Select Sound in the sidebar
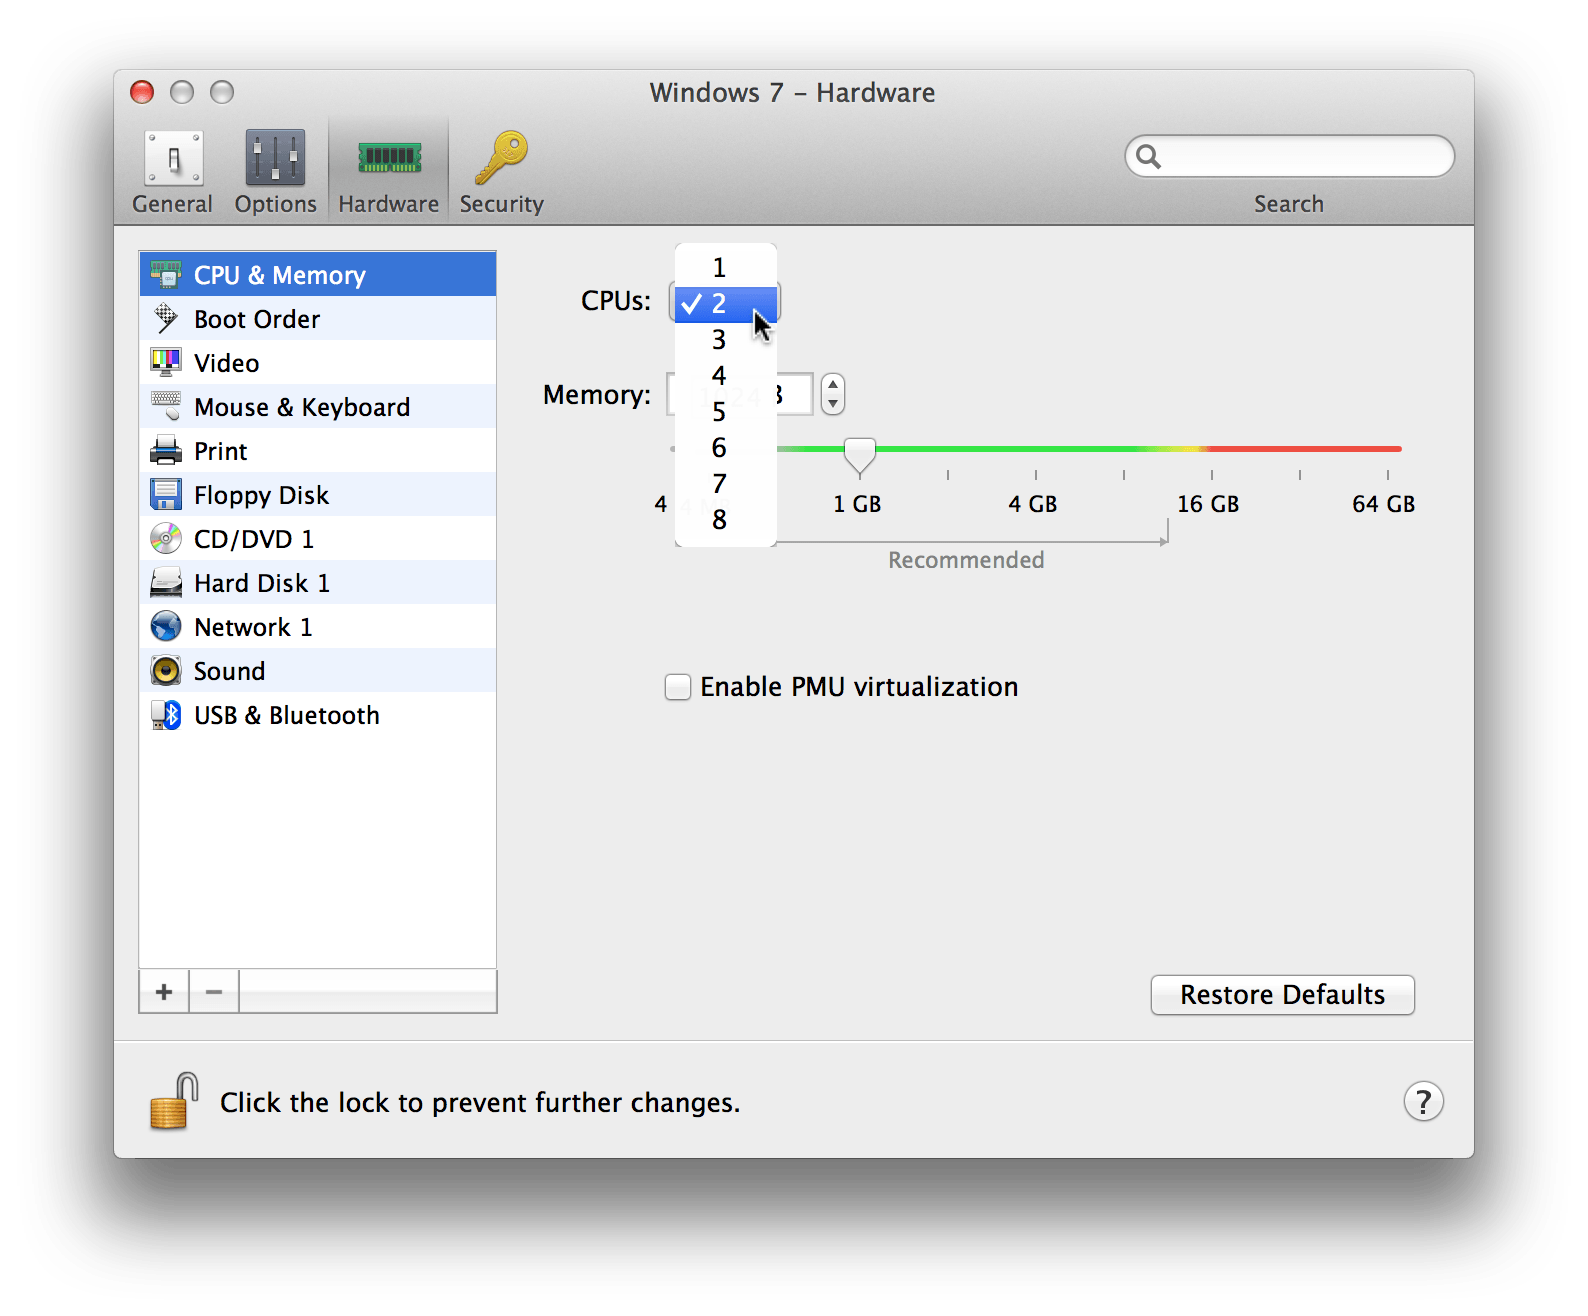Viewport: 1588px width, 1316px height. click(317, 670)
